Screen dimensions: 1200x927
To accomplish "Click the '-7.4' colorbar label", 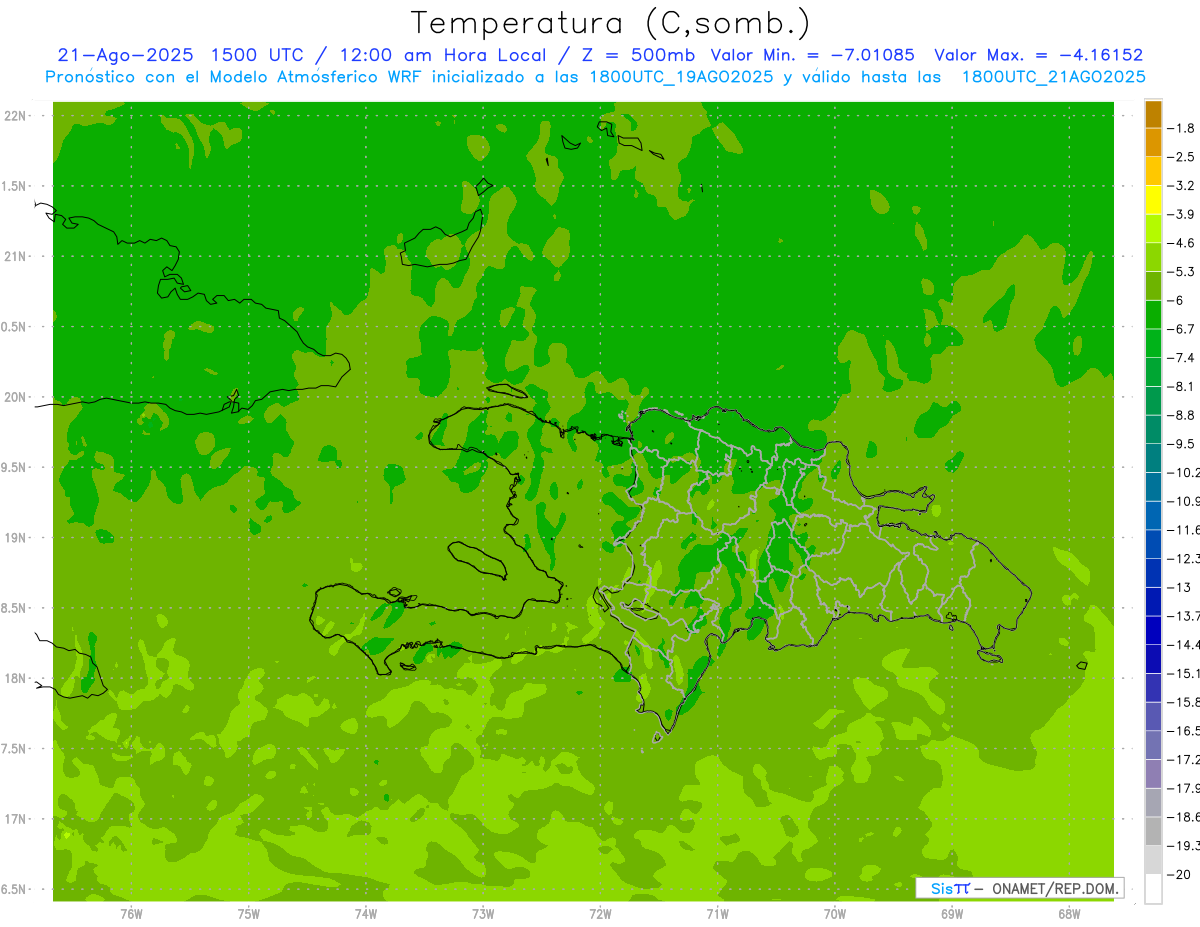I will coord(1181,358).
